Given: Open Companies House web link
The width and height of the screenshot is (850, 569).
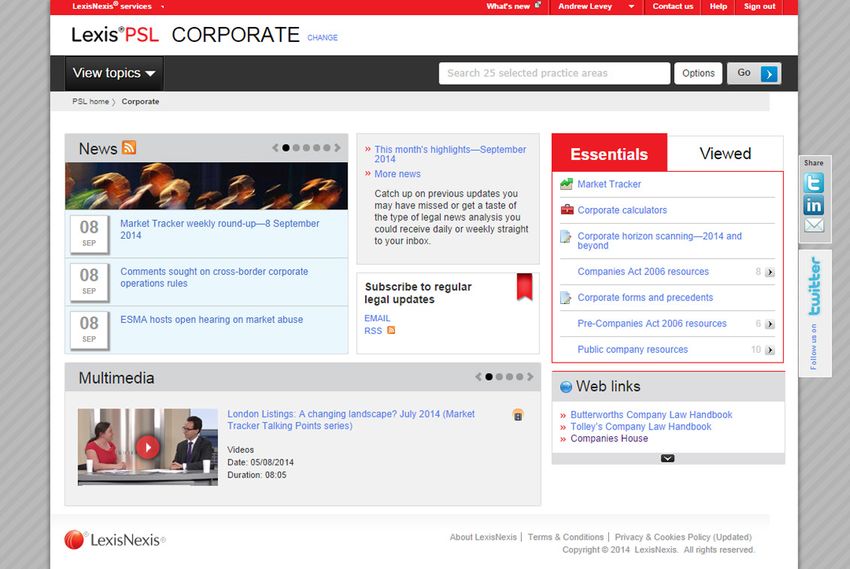Looking at the screenshot, I should pos(609,438).
